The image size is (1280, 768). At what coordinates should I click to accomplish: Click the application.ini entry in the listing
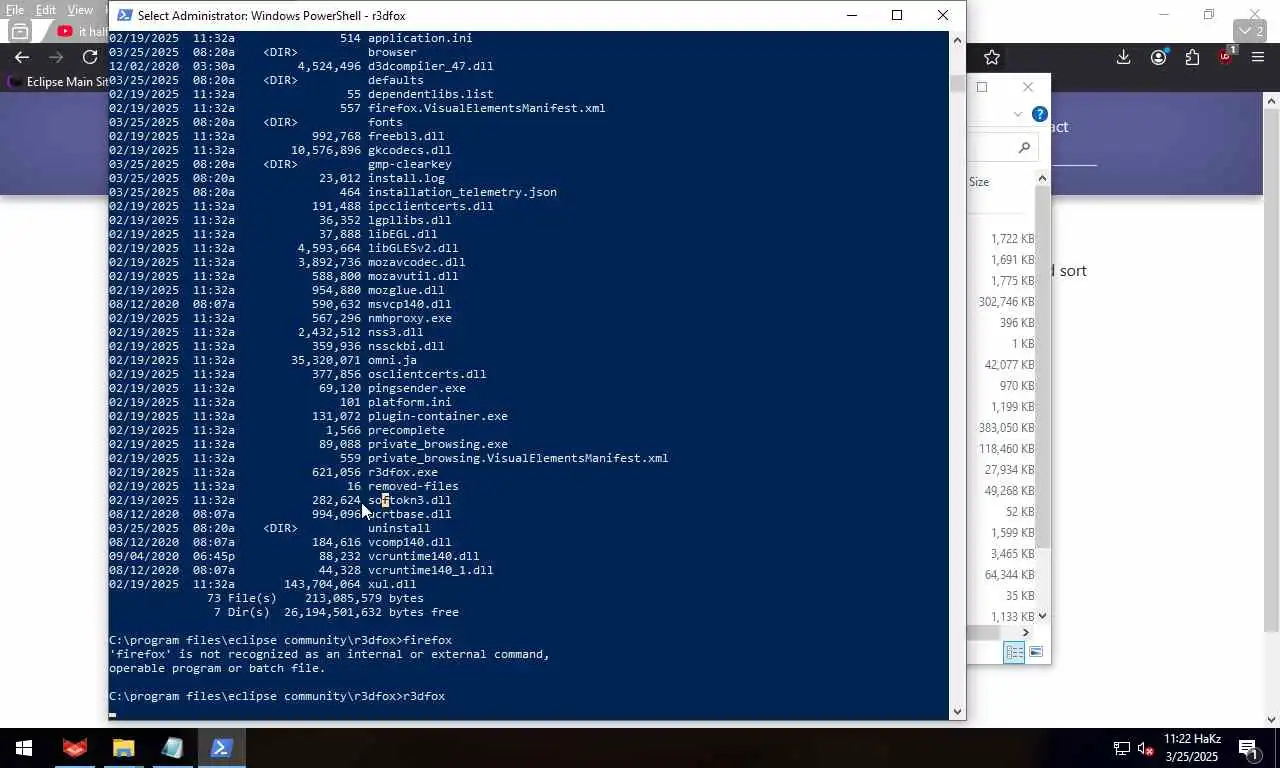pos(420,38)
